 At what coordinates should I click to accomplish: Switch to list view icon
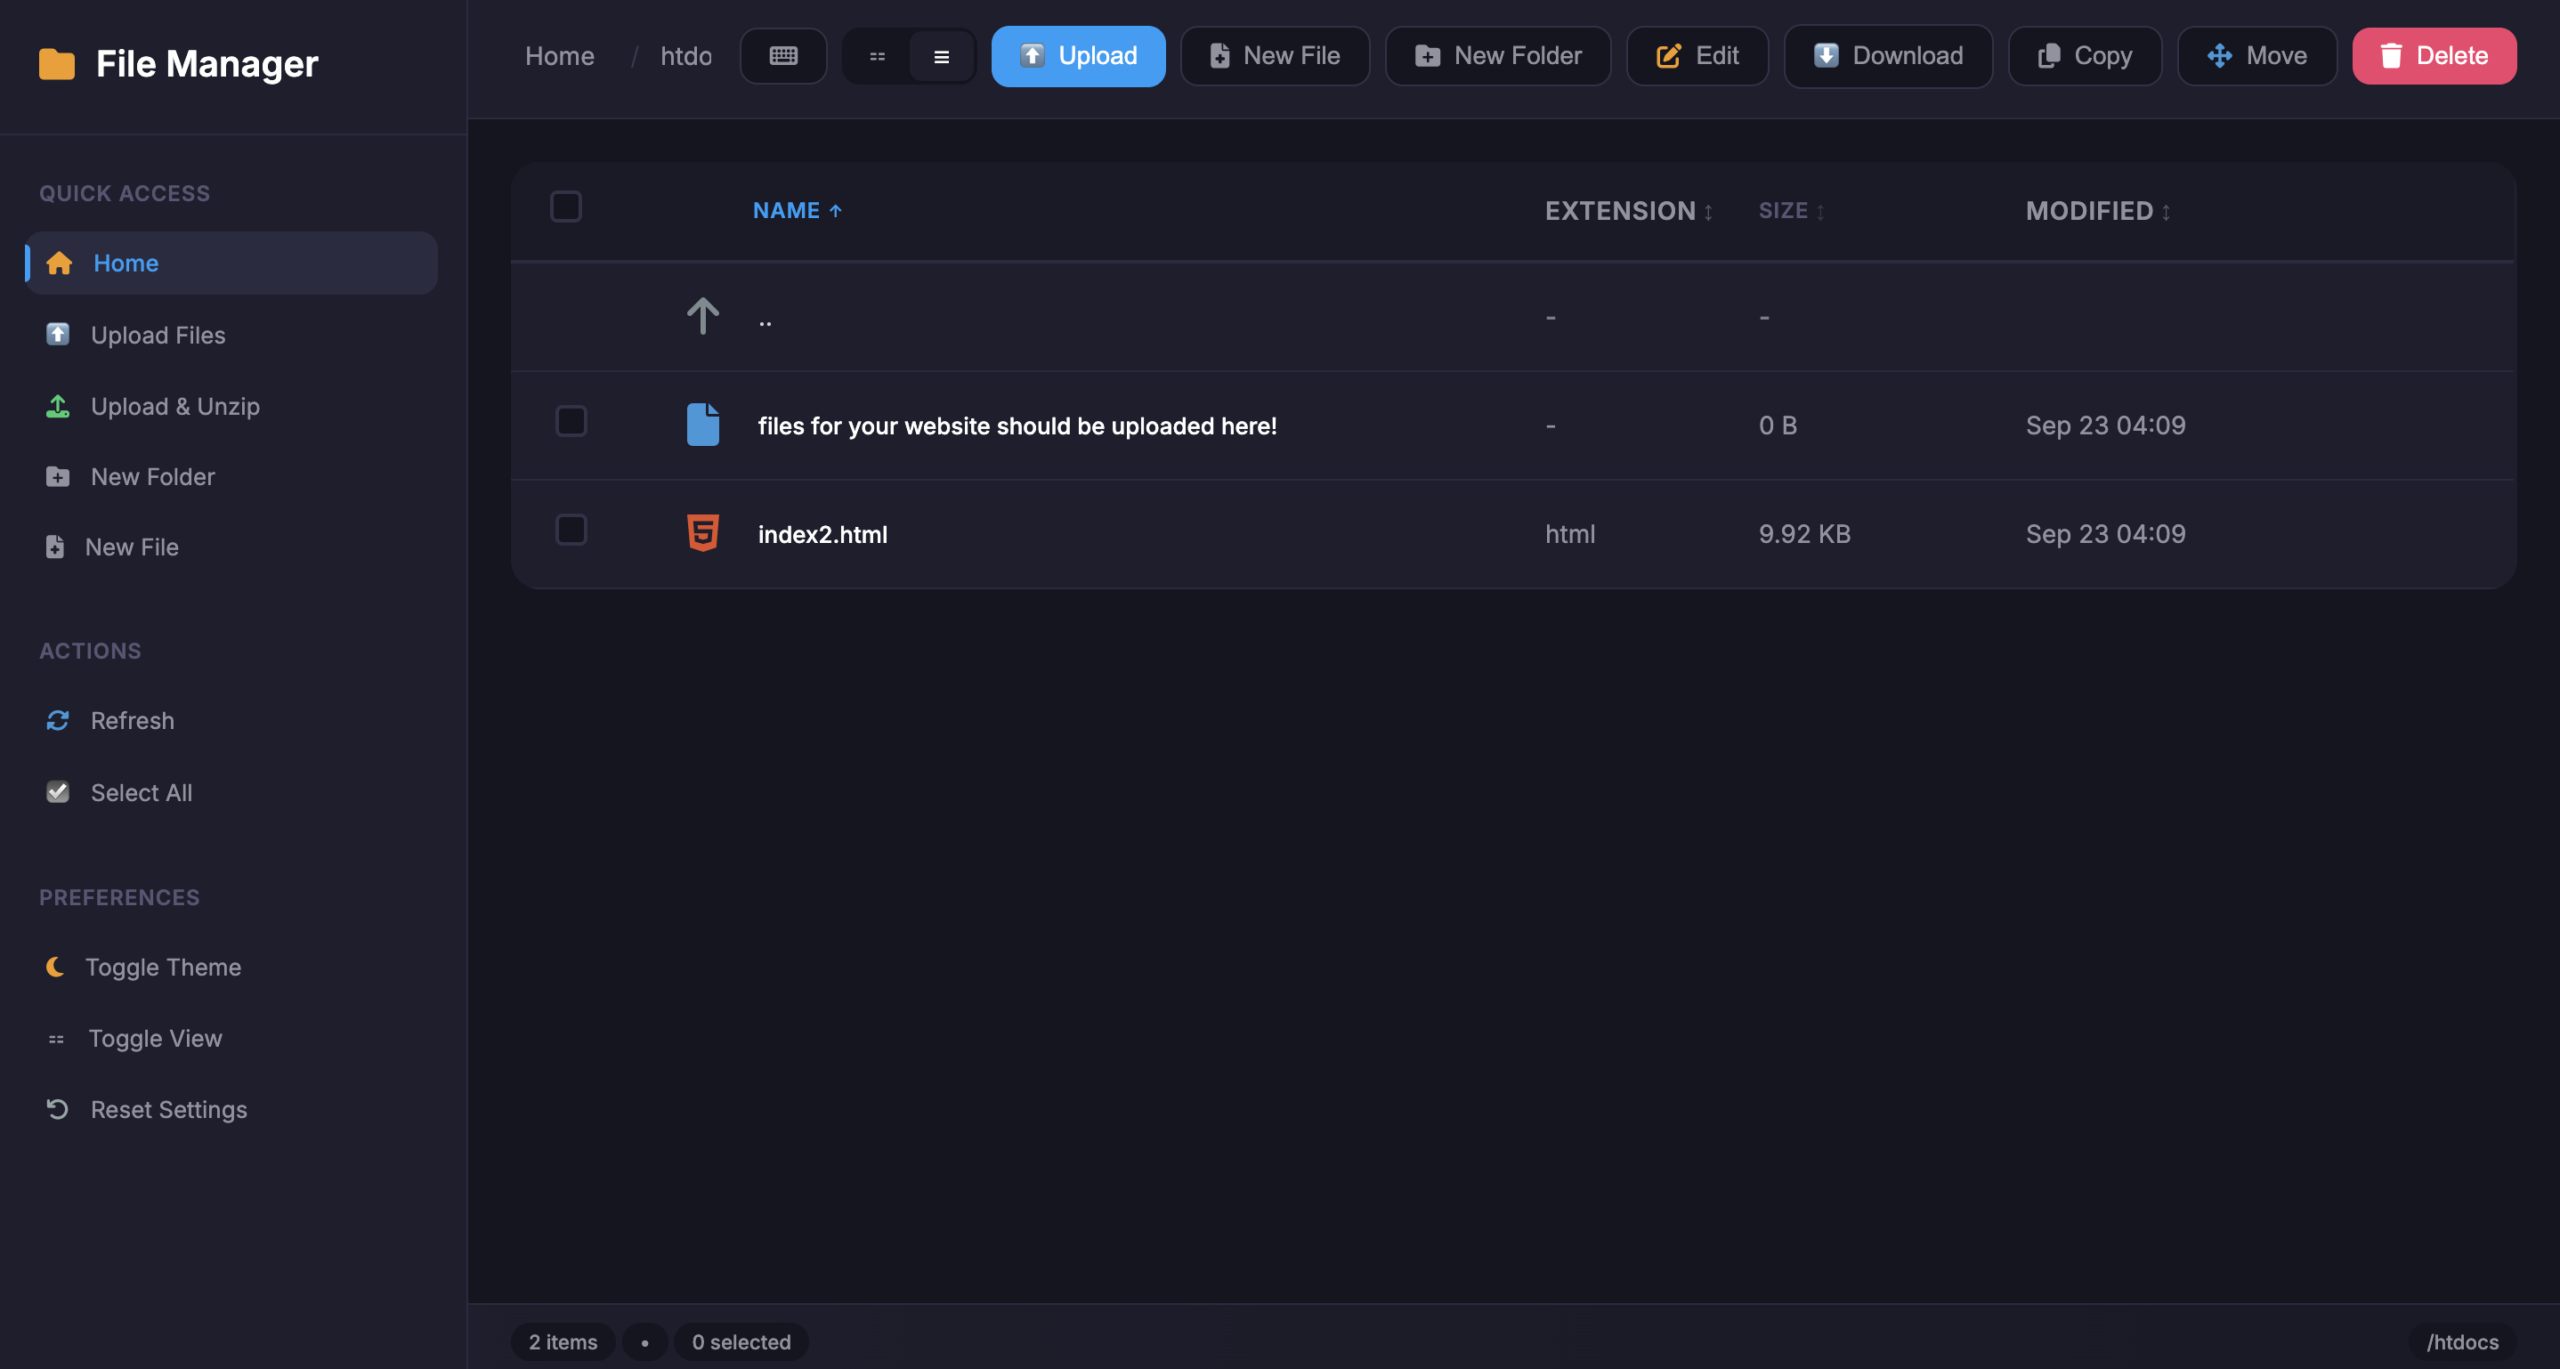click(941, 56)
